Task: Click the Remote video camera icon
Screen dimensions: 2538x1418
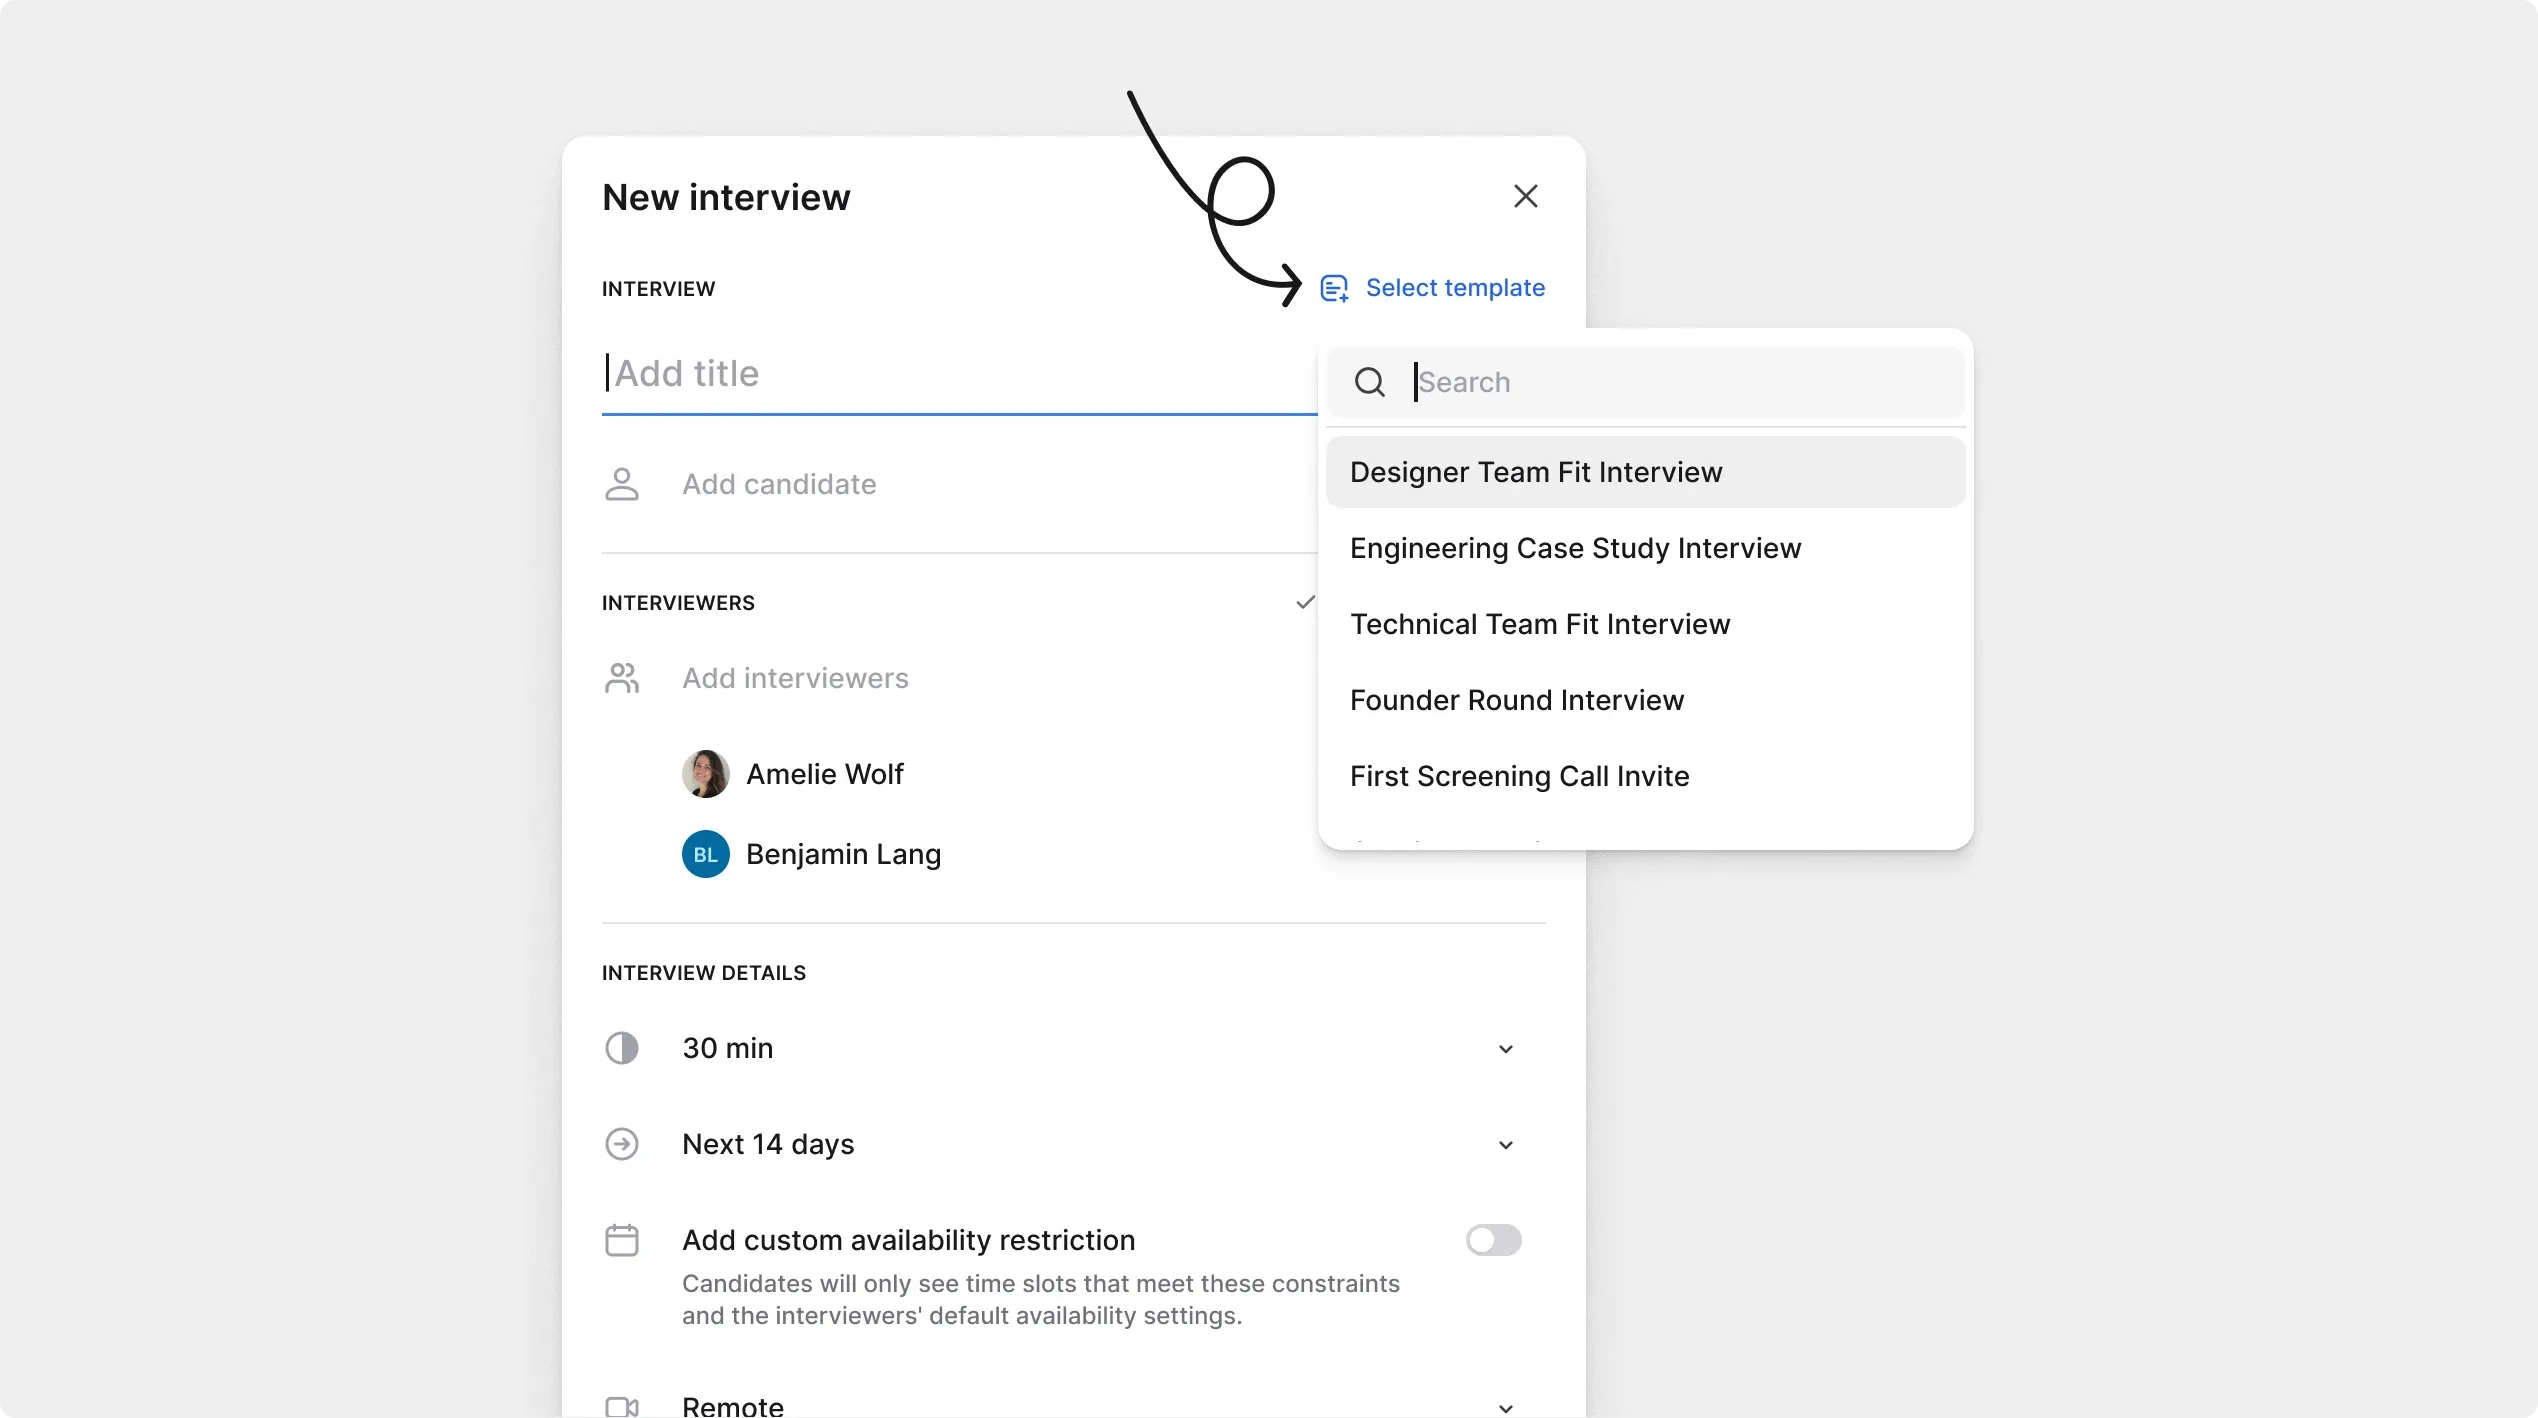Action: point(621,1407)
